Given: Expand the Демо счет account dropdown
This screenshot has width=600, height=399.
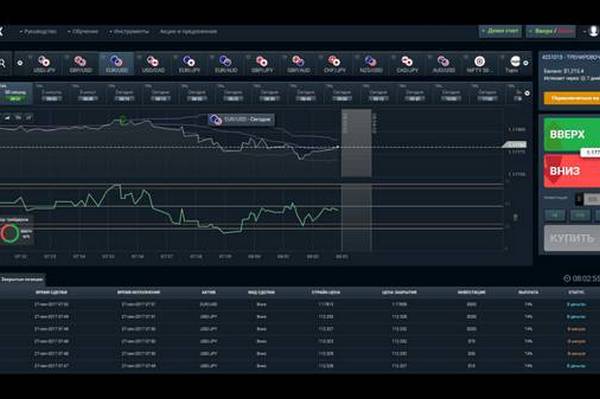Looking at the screenshot, I should [500, 31].
